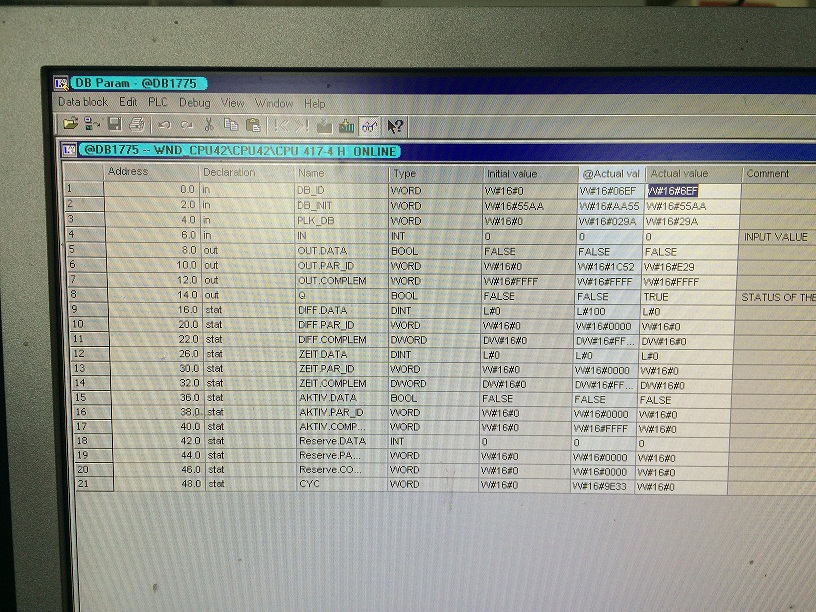Click the Initial value column header

(530, 174)
